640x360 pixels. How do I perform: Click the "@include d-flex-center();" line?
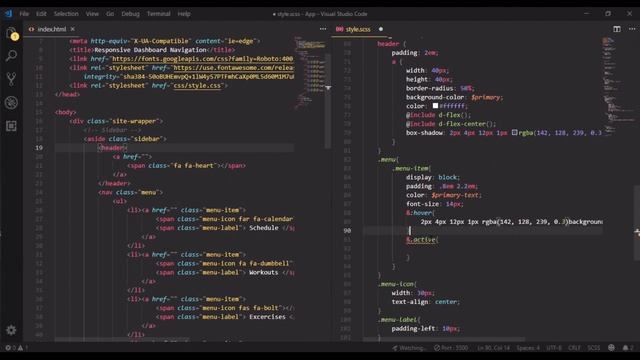[451, 124]
